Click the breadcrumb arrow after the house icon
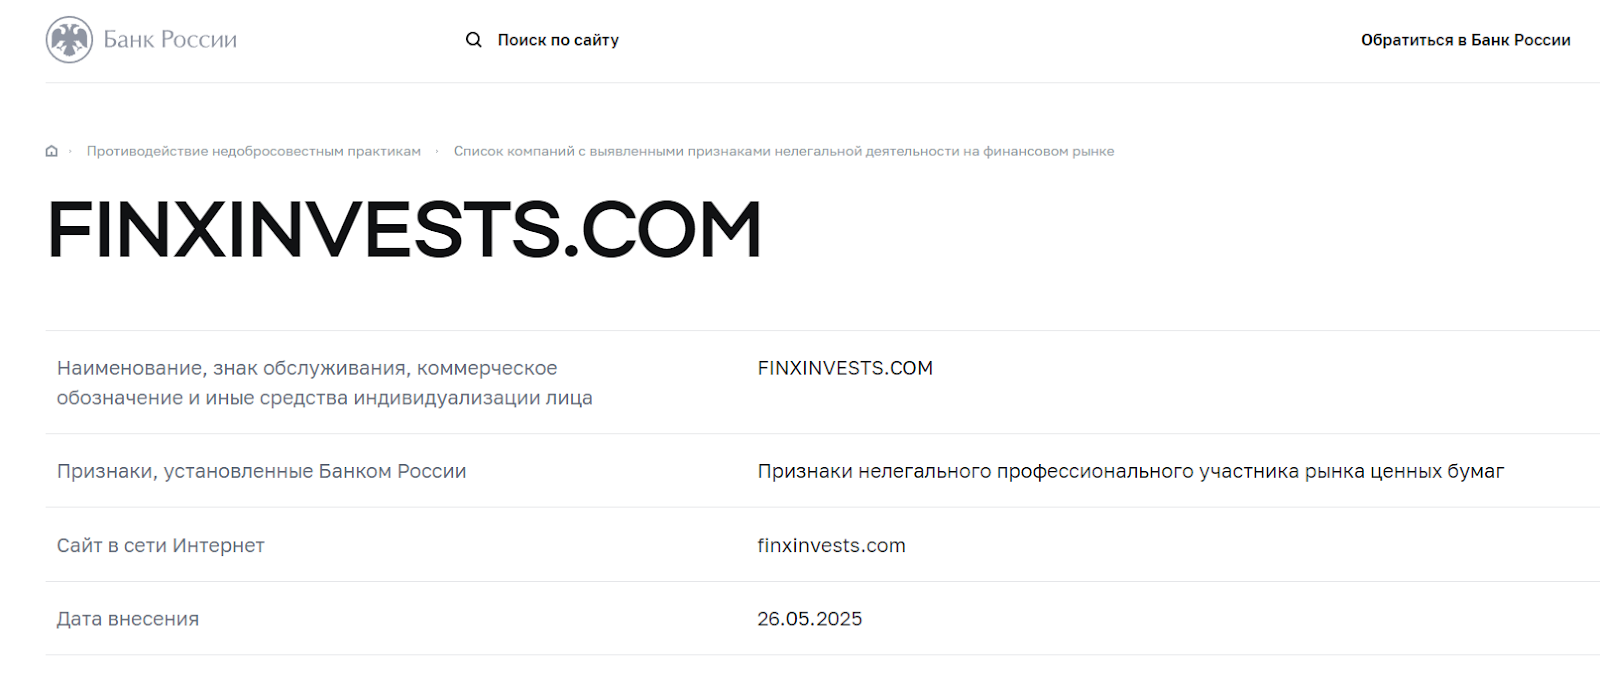Viewport: 1600px width, 694px height. coord(70,151)
